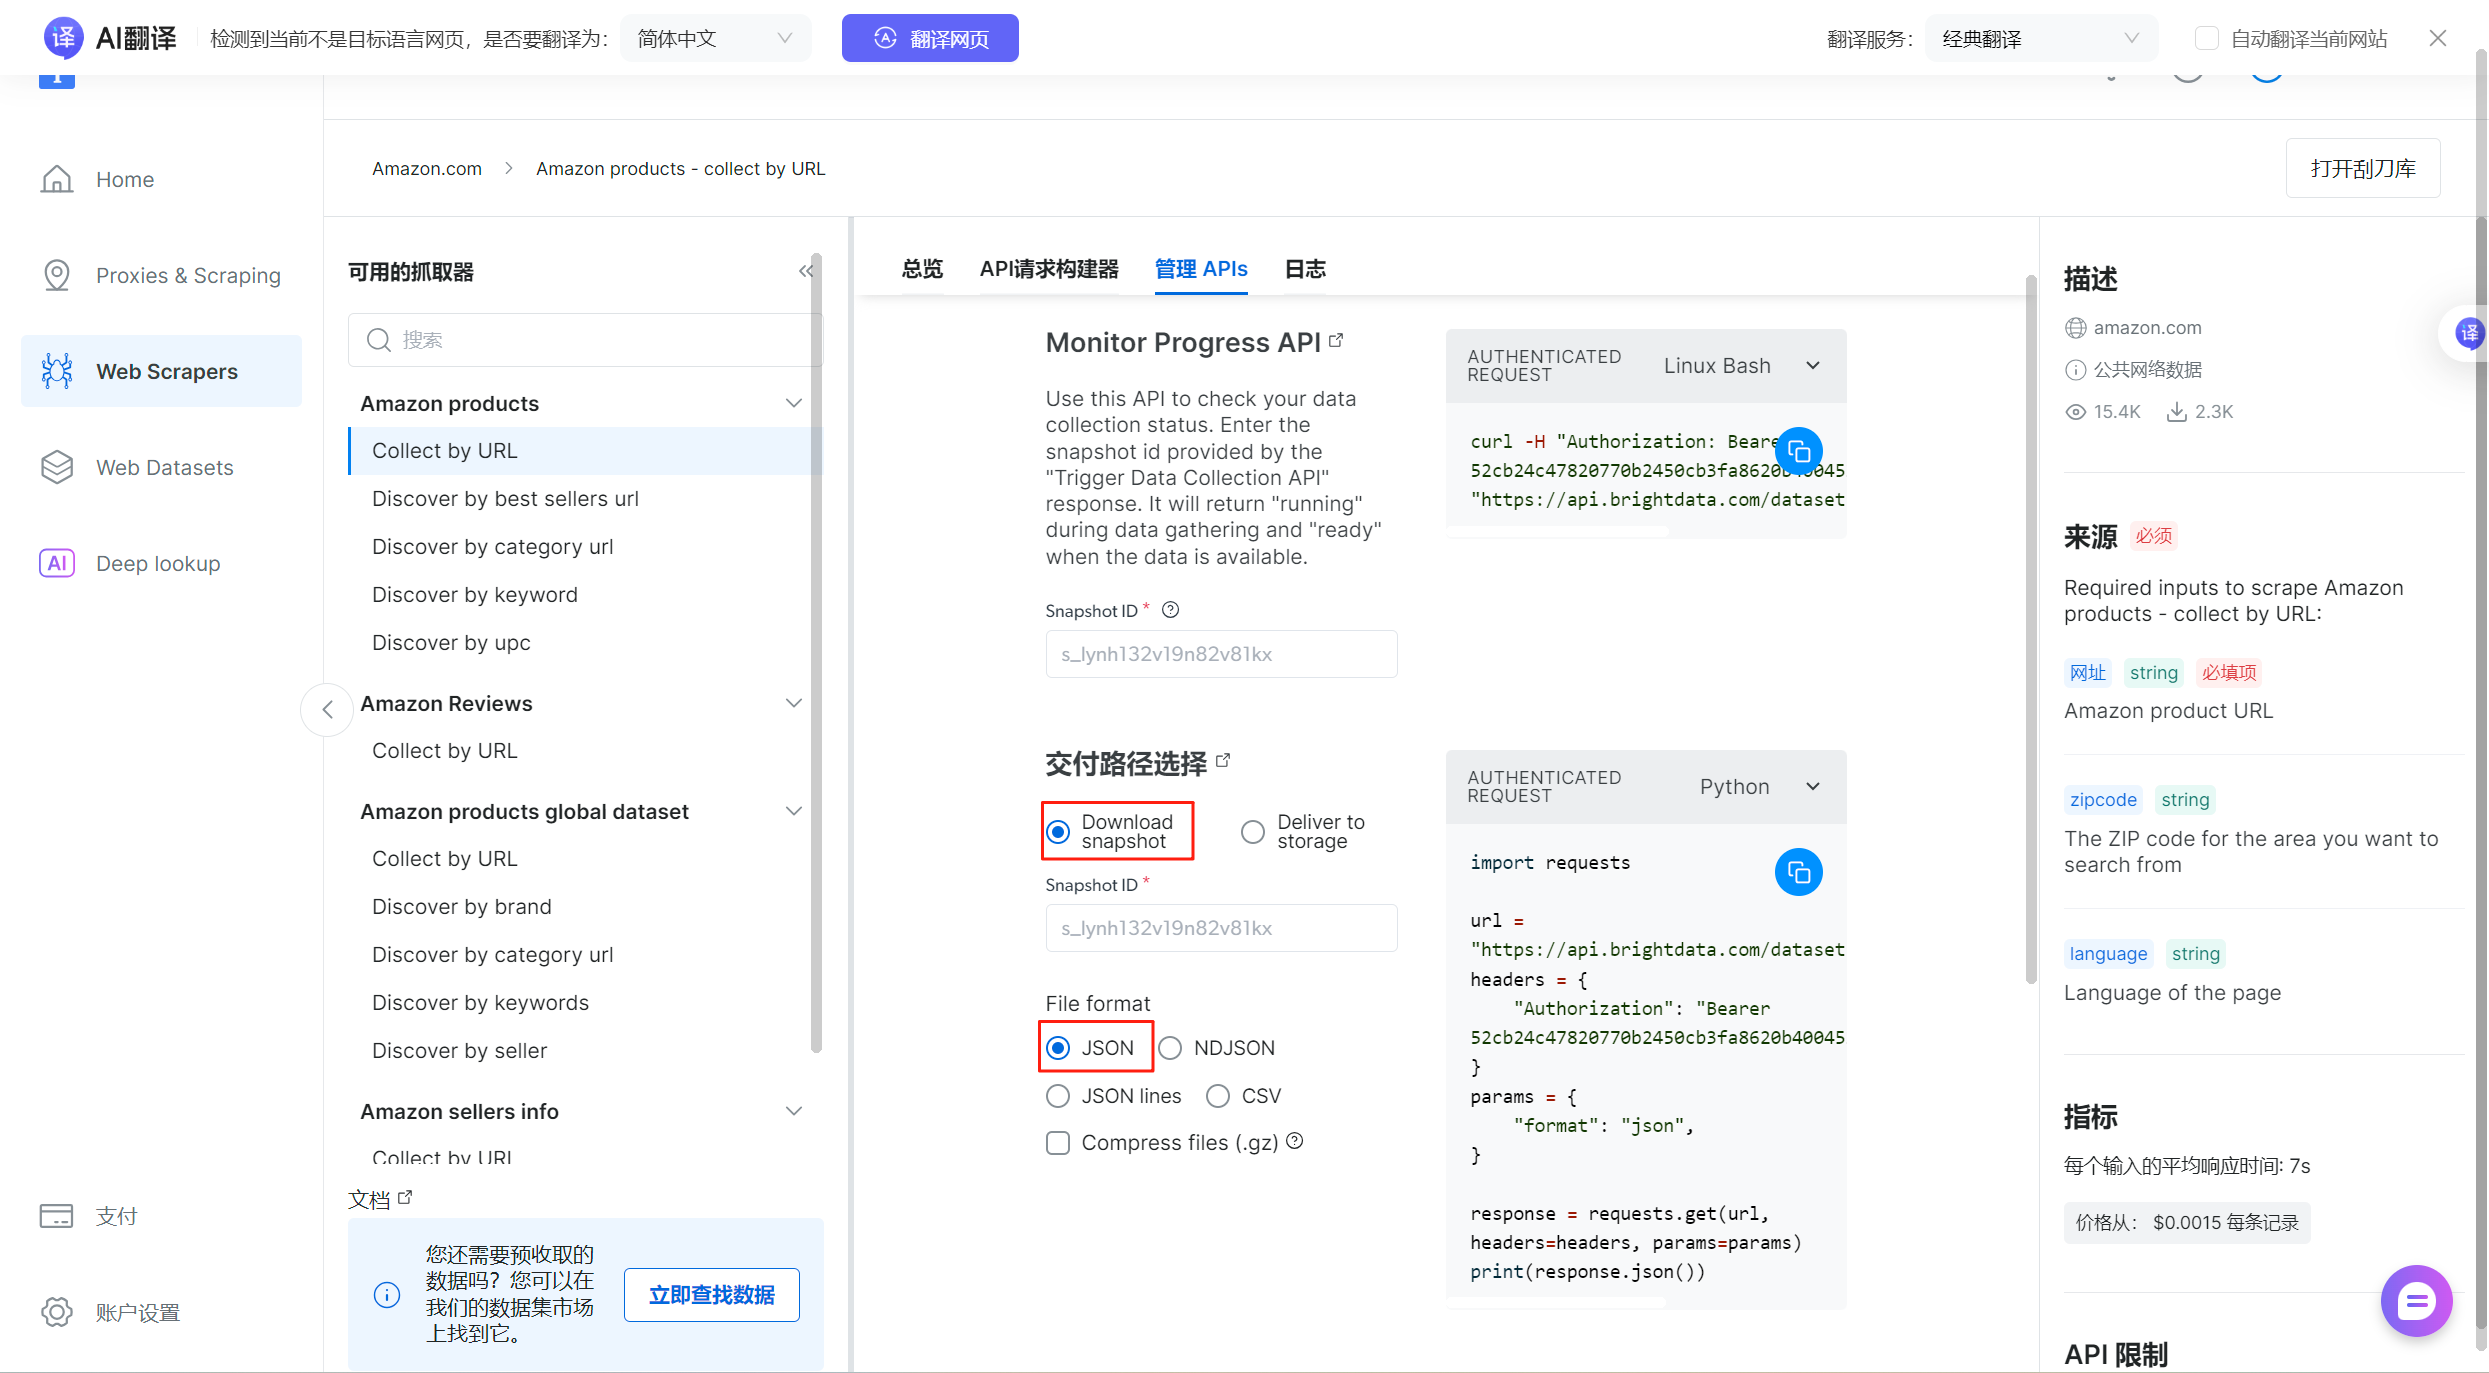Screen dimensions: 2489x1373
Task: Close the AI翻译 translation bar
Action: [x=2438, y=38]
